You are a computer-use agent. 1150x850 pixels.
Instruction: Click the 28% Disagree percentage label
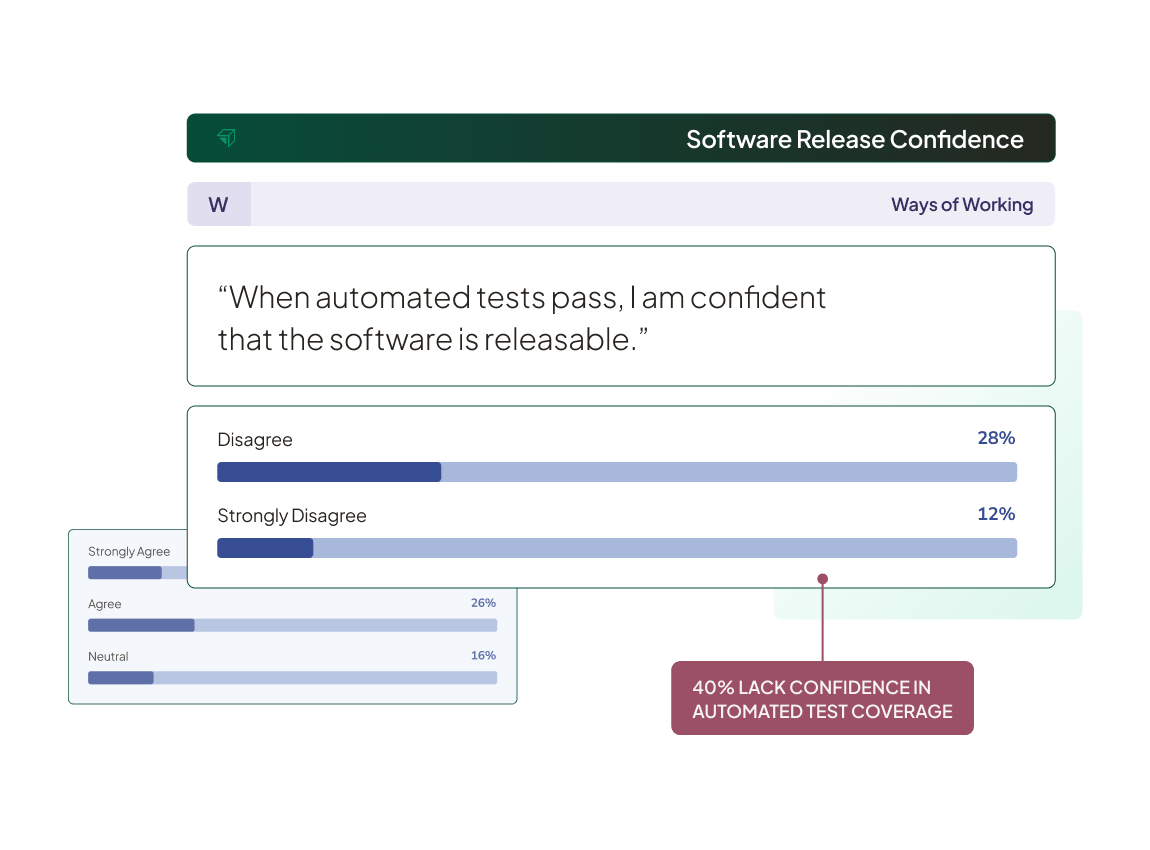coord(996,438)
